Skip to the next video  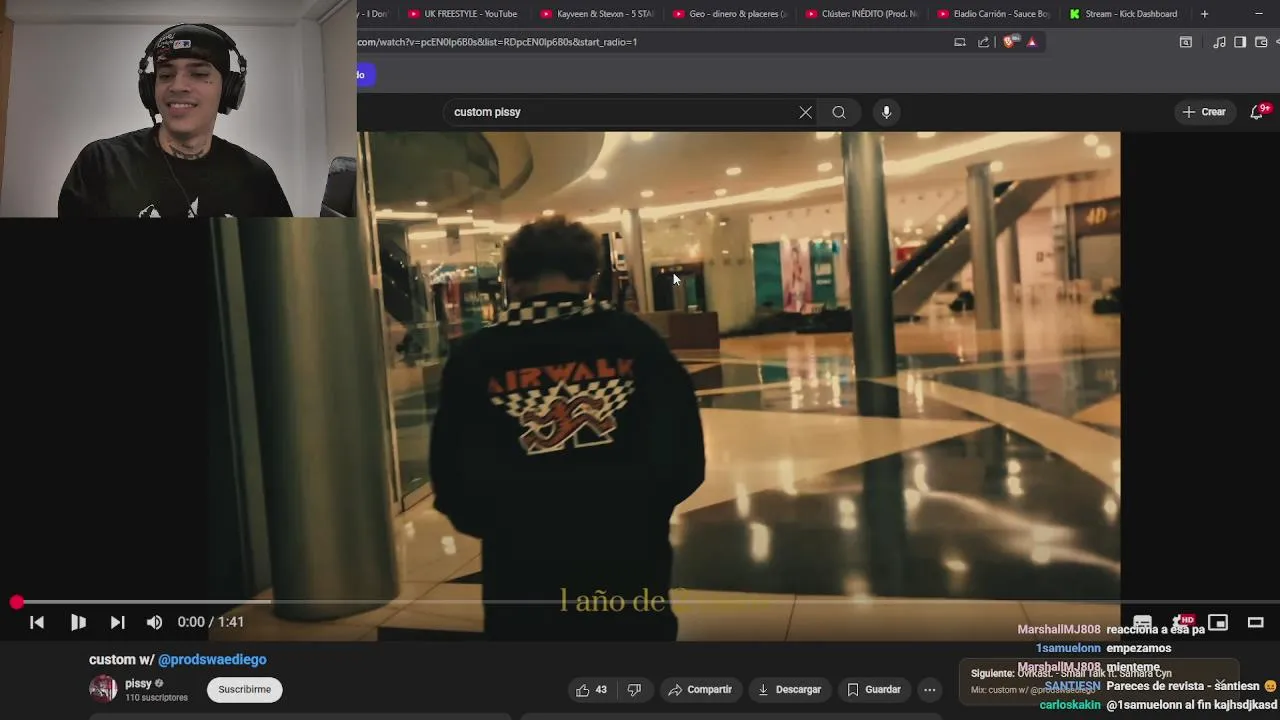117,622
